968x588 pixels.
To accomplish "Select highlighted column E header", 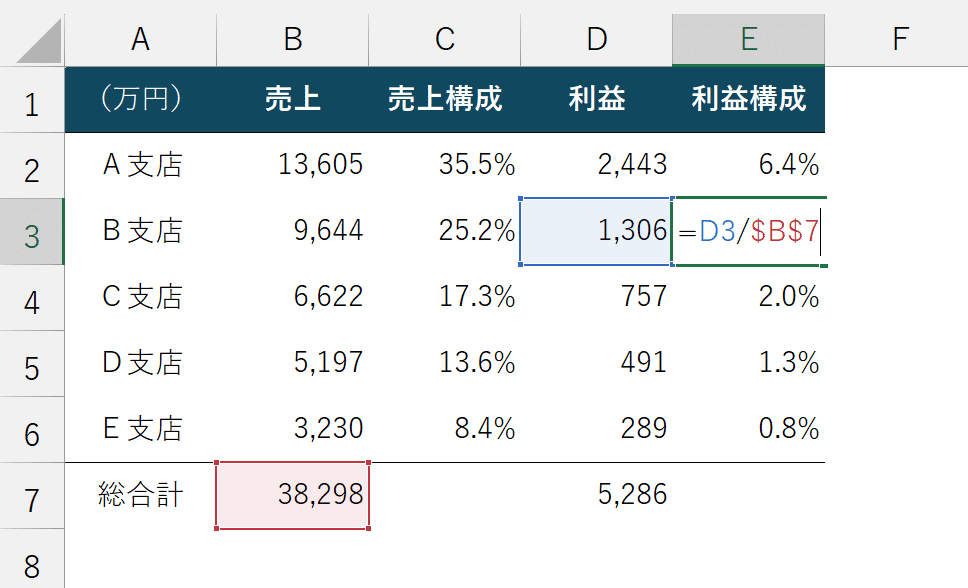I will 749,40.
